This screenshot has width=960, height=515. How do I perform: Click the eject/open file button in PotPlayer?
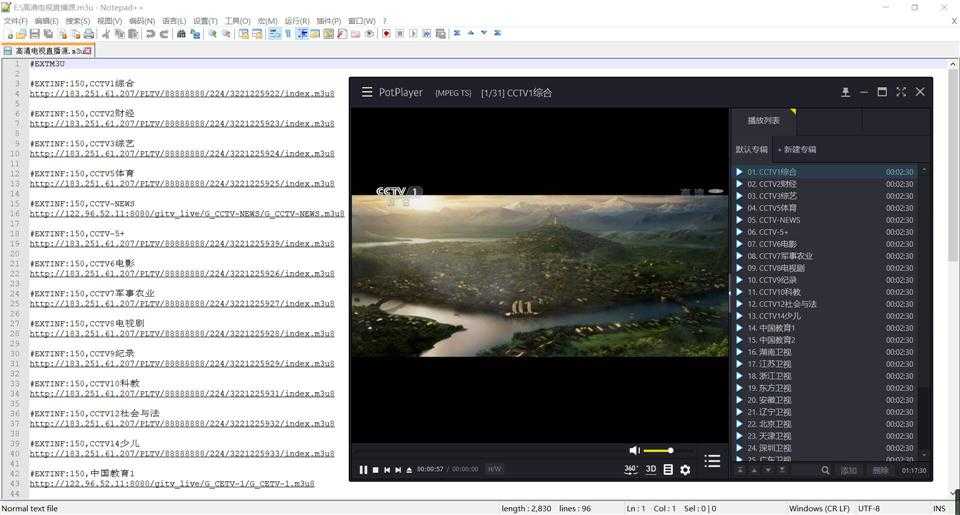pyautogui.click(x=409, y=470)
